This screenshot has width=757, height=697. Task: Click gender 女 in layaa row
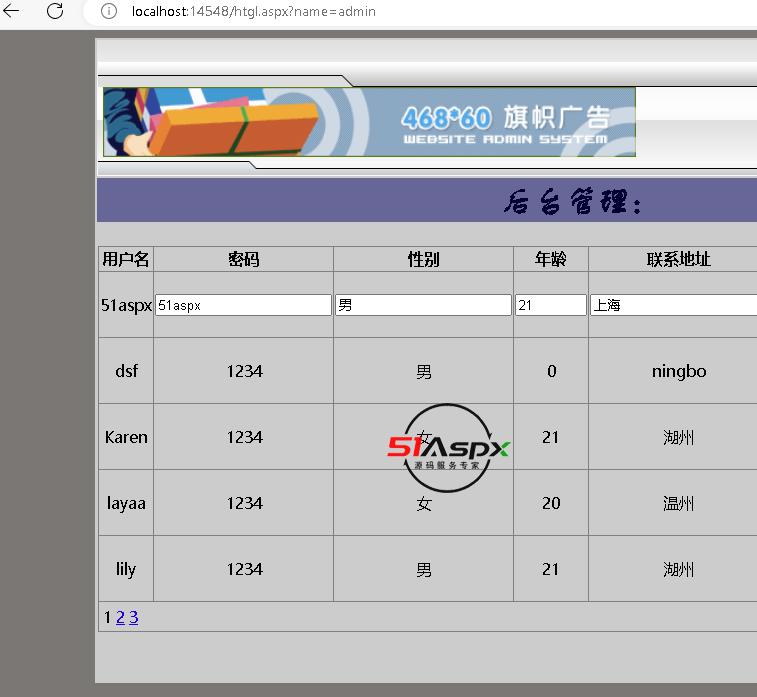click(424, 504)
